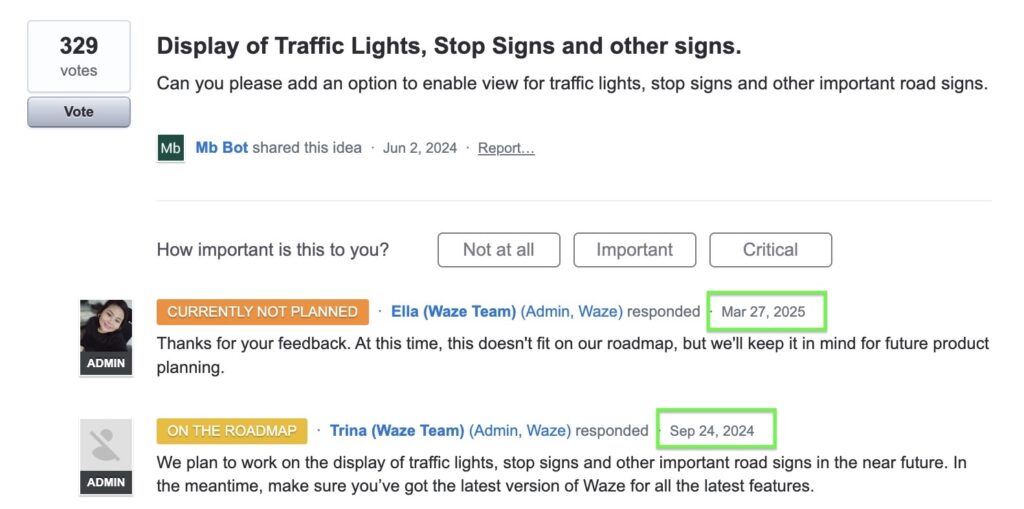
Task: Open Ella (Waze Team) profile link
Action: (x=453, y=312)
